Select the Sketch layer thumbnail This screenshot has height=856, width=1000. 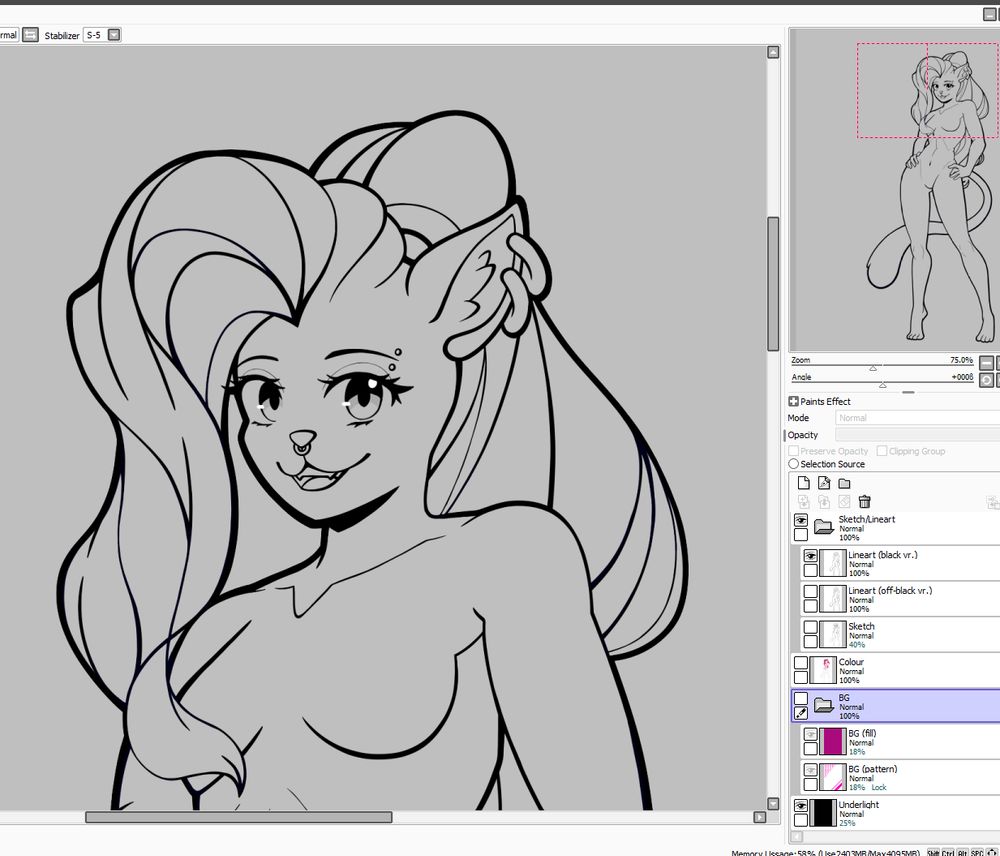(832, 635)
